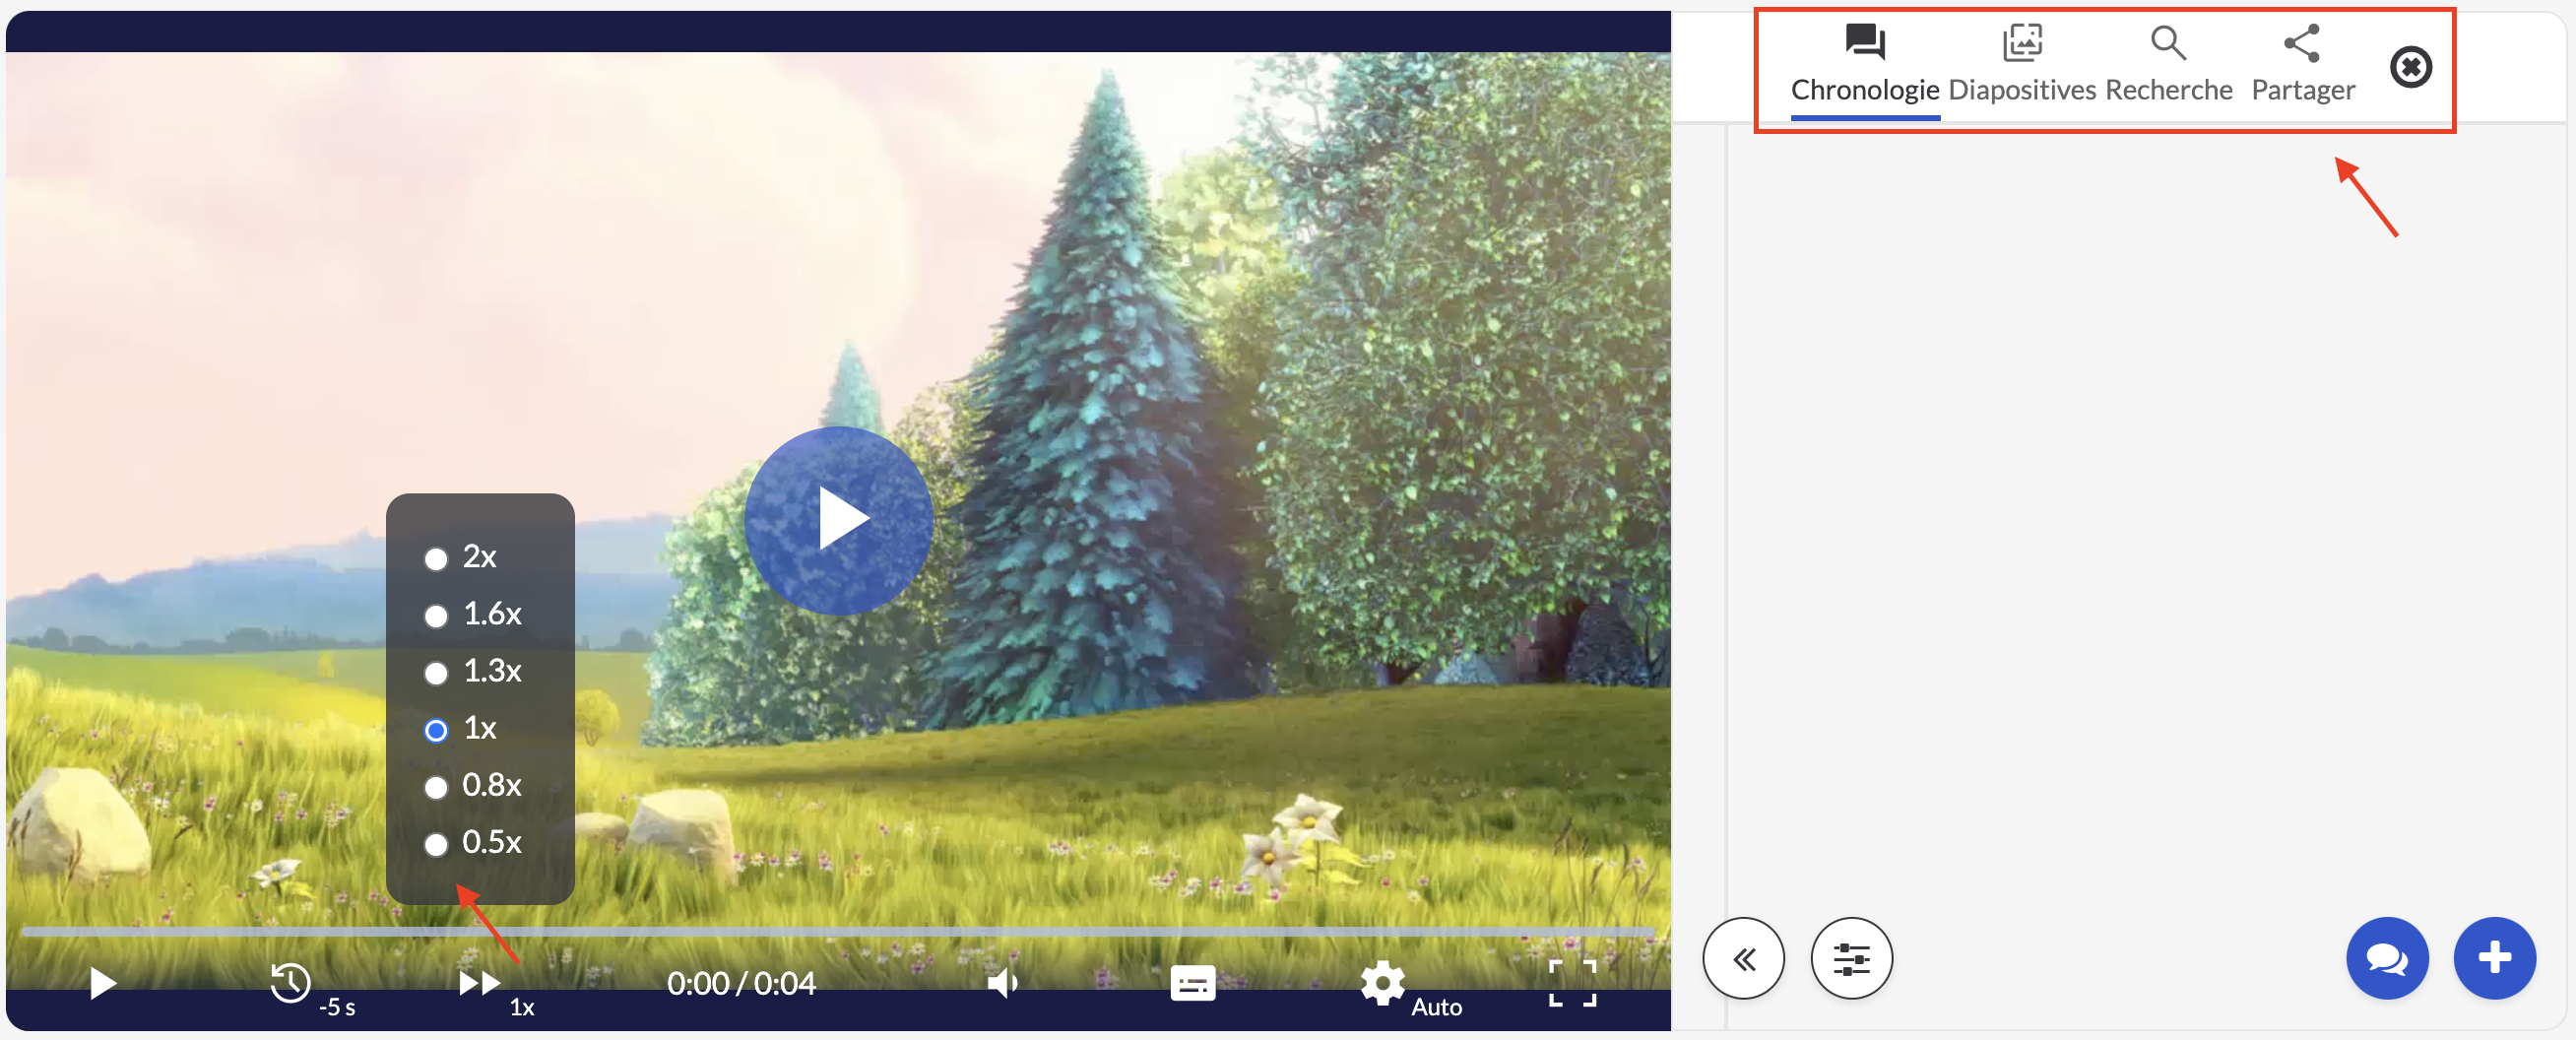Click the large center play button
The image size is (2576, 1040).
(x=838, y=519)
